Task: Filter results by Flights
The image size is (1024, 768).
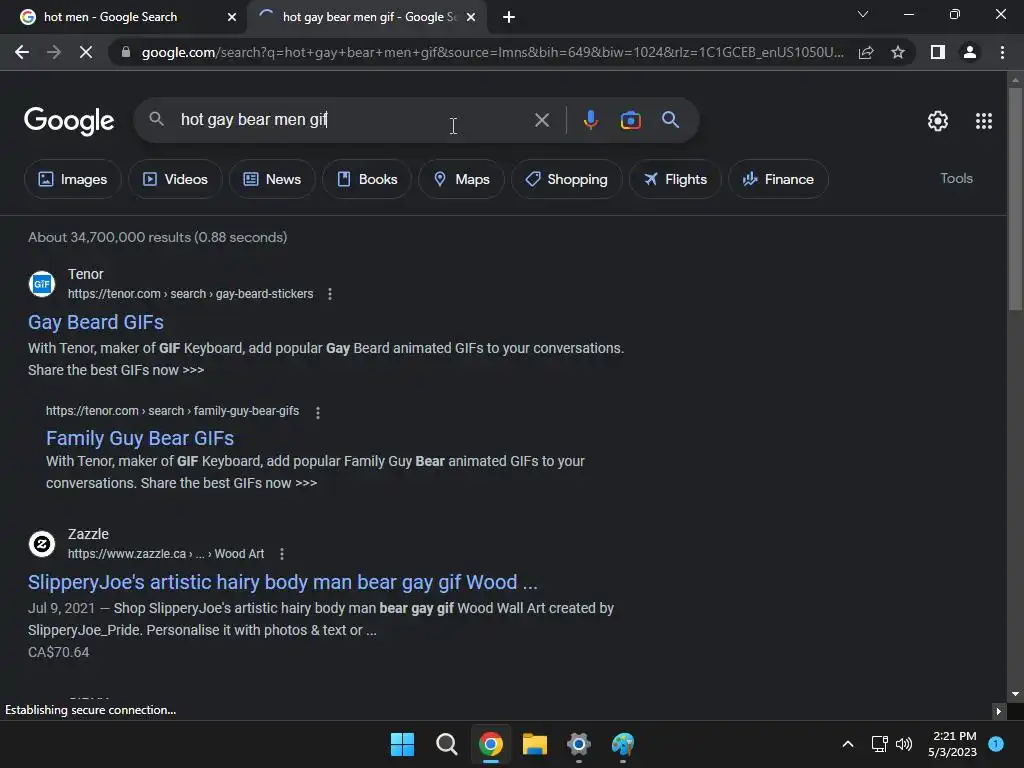Action: click(675, 179)
